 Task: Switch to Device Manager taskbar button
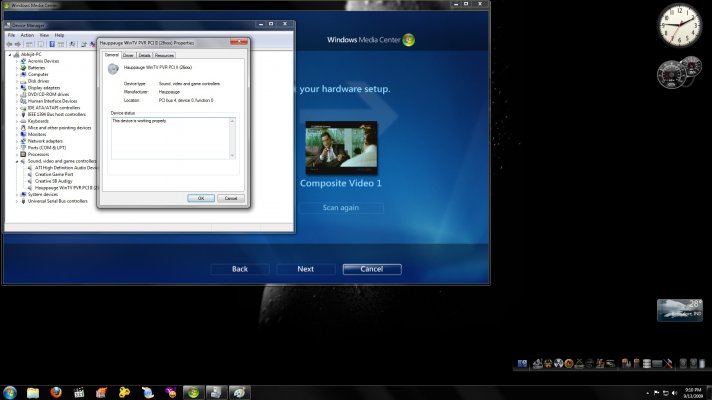[x=216, y=392]
